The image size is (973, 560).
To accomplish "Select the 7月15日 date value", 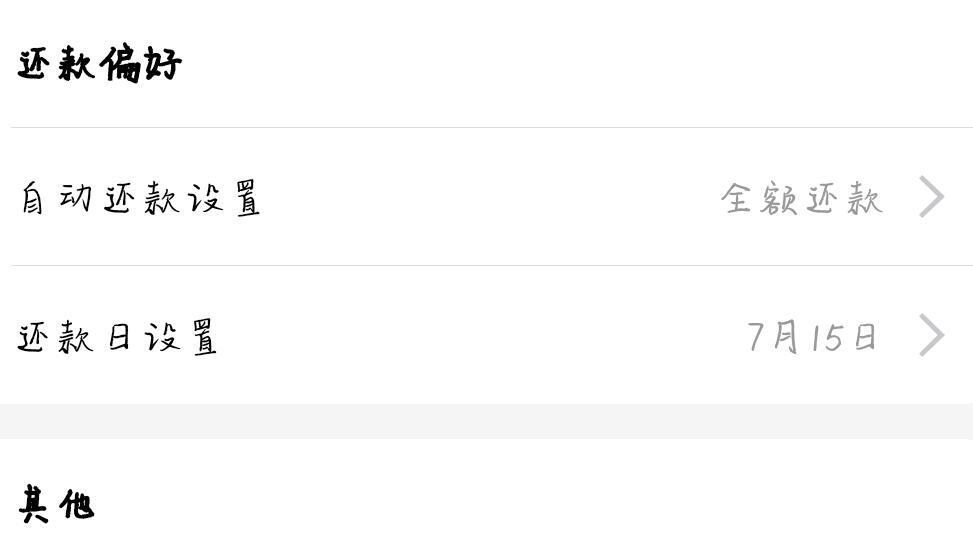I will [x=812, y=337].
